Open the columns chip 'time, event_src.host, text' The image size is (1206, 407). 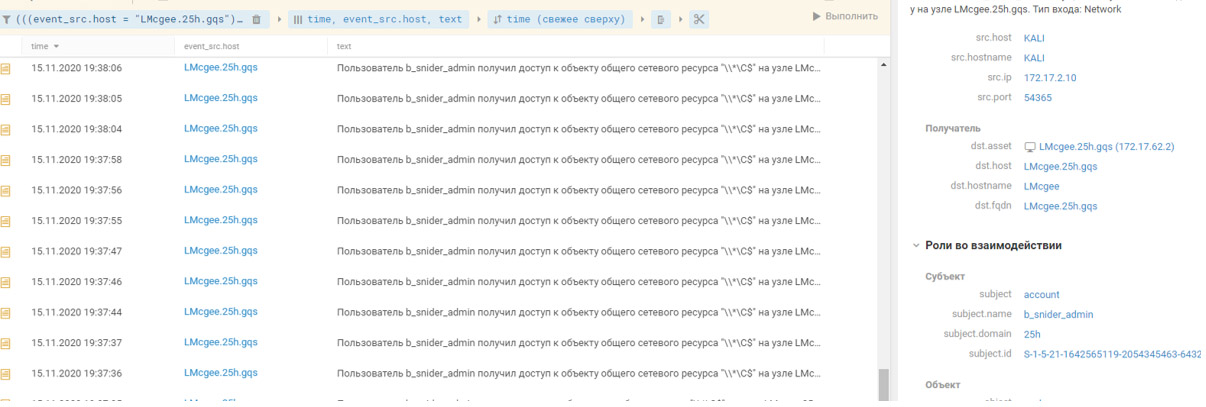(x=378, y=19)
